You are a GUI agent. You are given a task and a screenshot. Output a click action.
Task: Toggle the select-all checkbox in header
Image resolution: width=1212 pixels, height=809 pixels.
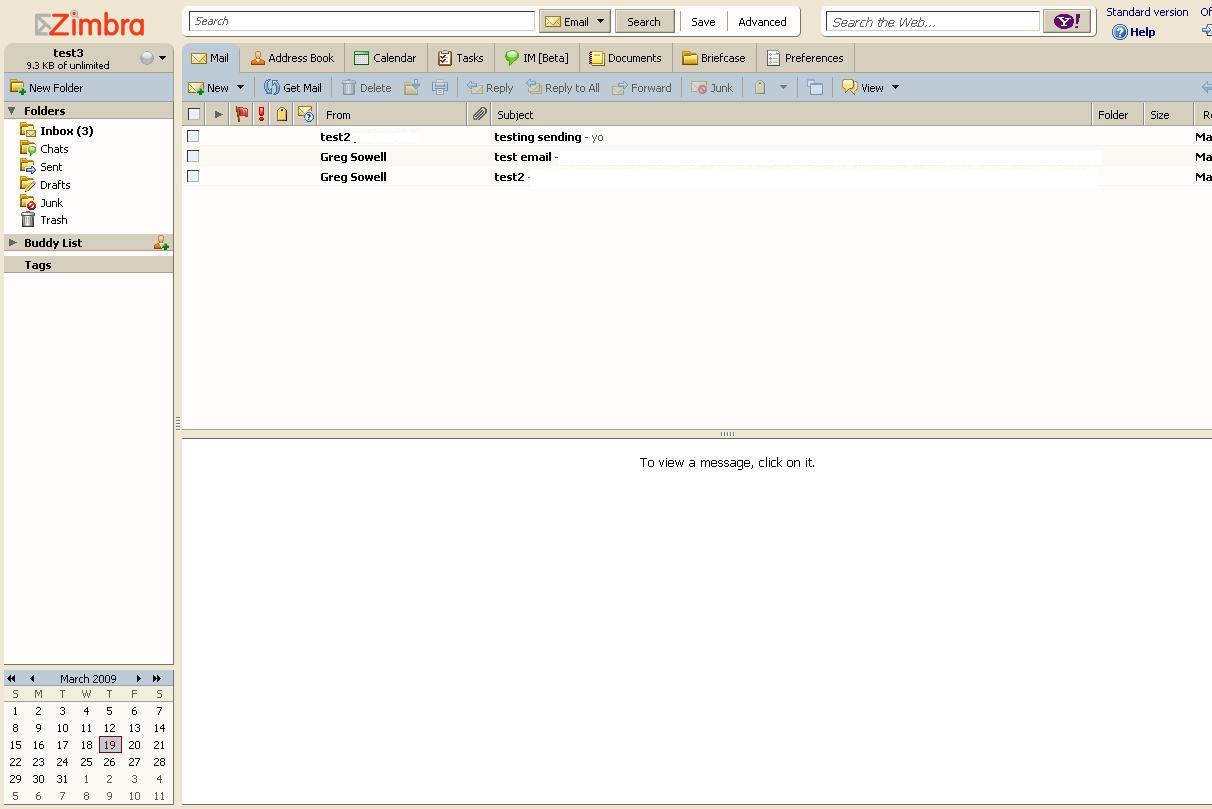pos(194,115)
